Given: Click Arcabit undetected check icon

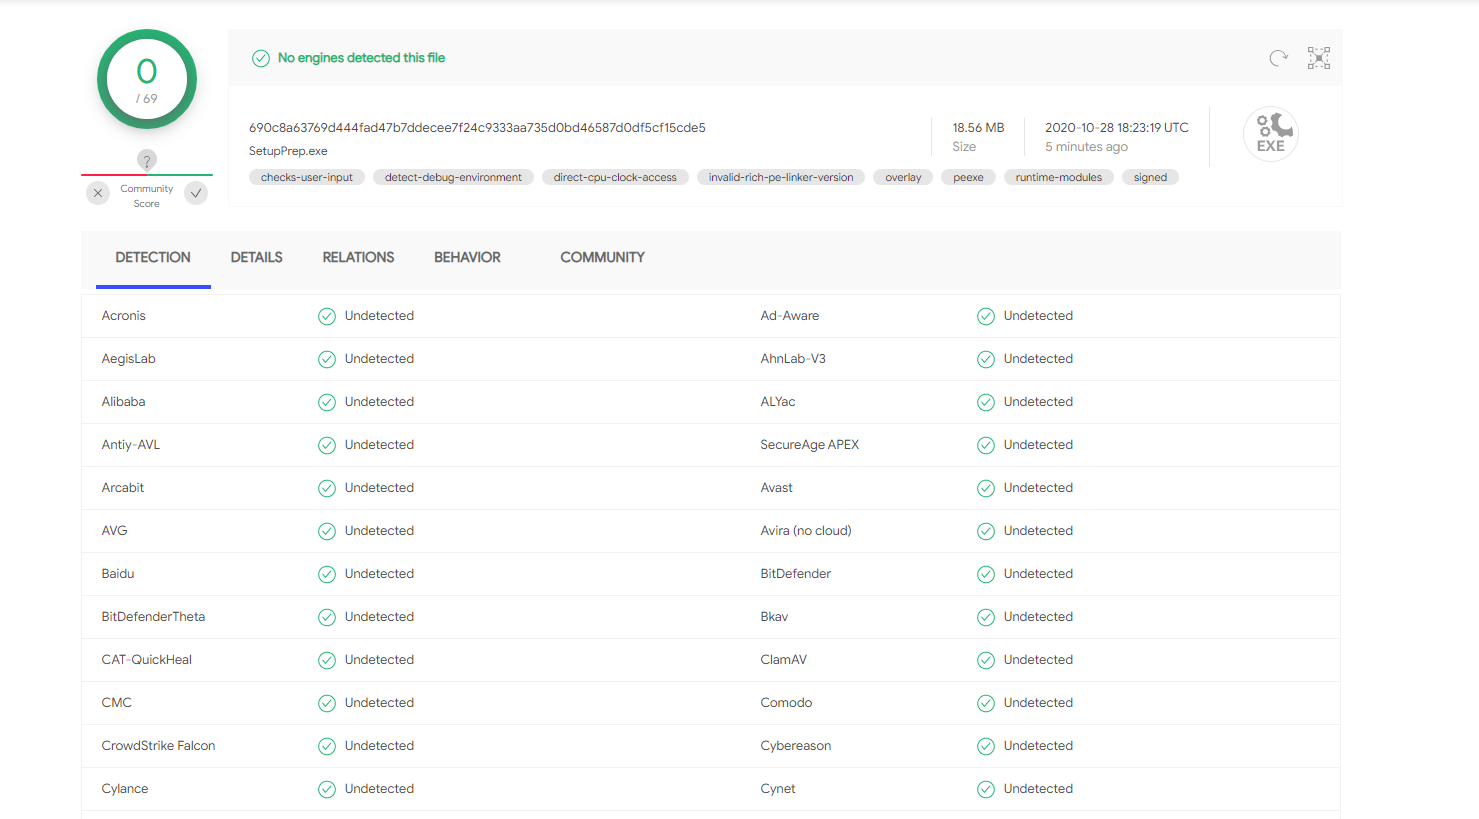Looking at the screenshot, I should 327,488.
